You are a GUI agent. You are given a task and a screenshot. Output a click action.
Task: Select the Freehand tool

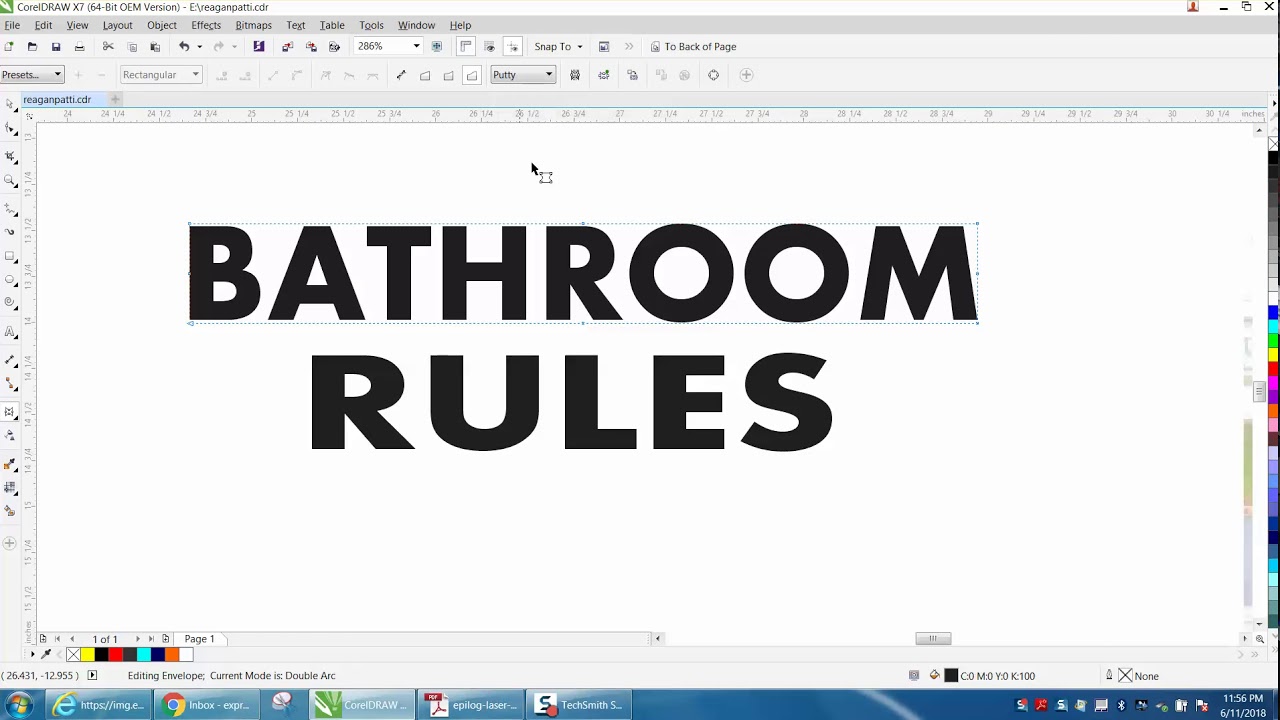10,208
